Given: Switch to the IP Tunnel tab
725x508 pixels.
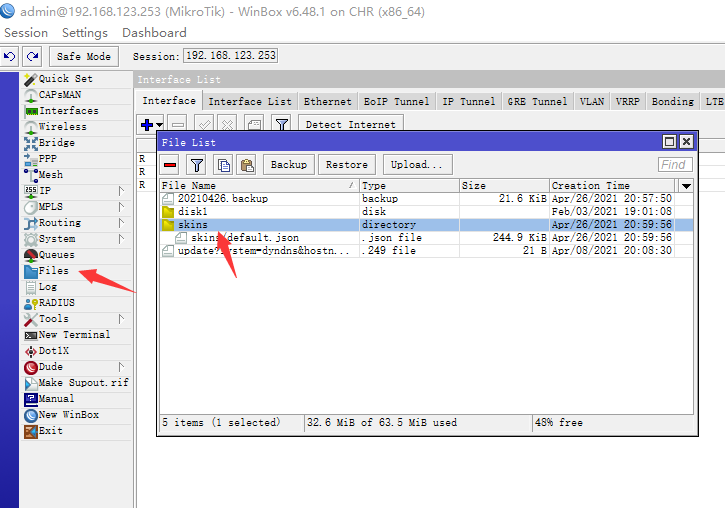Looking at the screenshot, I should [468, 101].
